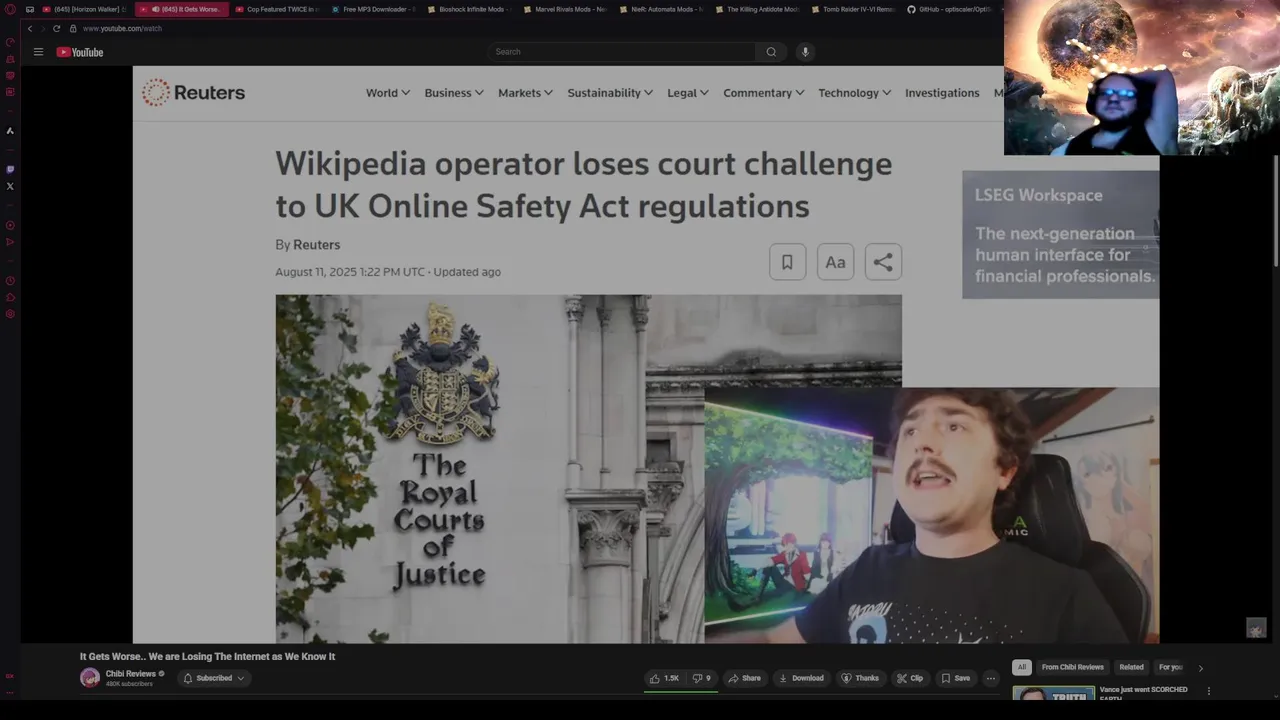This screenshot has width=1280, height=720.
Task: Switch to Marvel Rivals Mods tab
Action: (565, 9)
